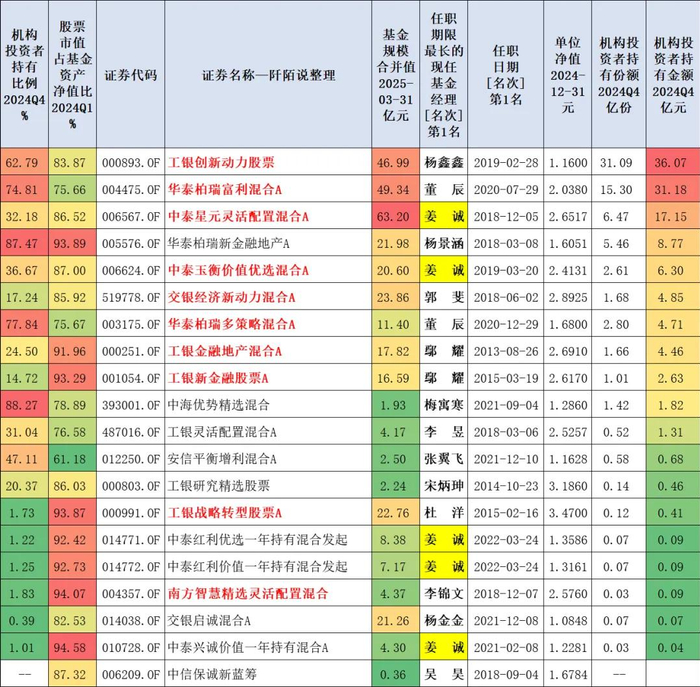Select security code 006209.OF

(x=131, y=674)
